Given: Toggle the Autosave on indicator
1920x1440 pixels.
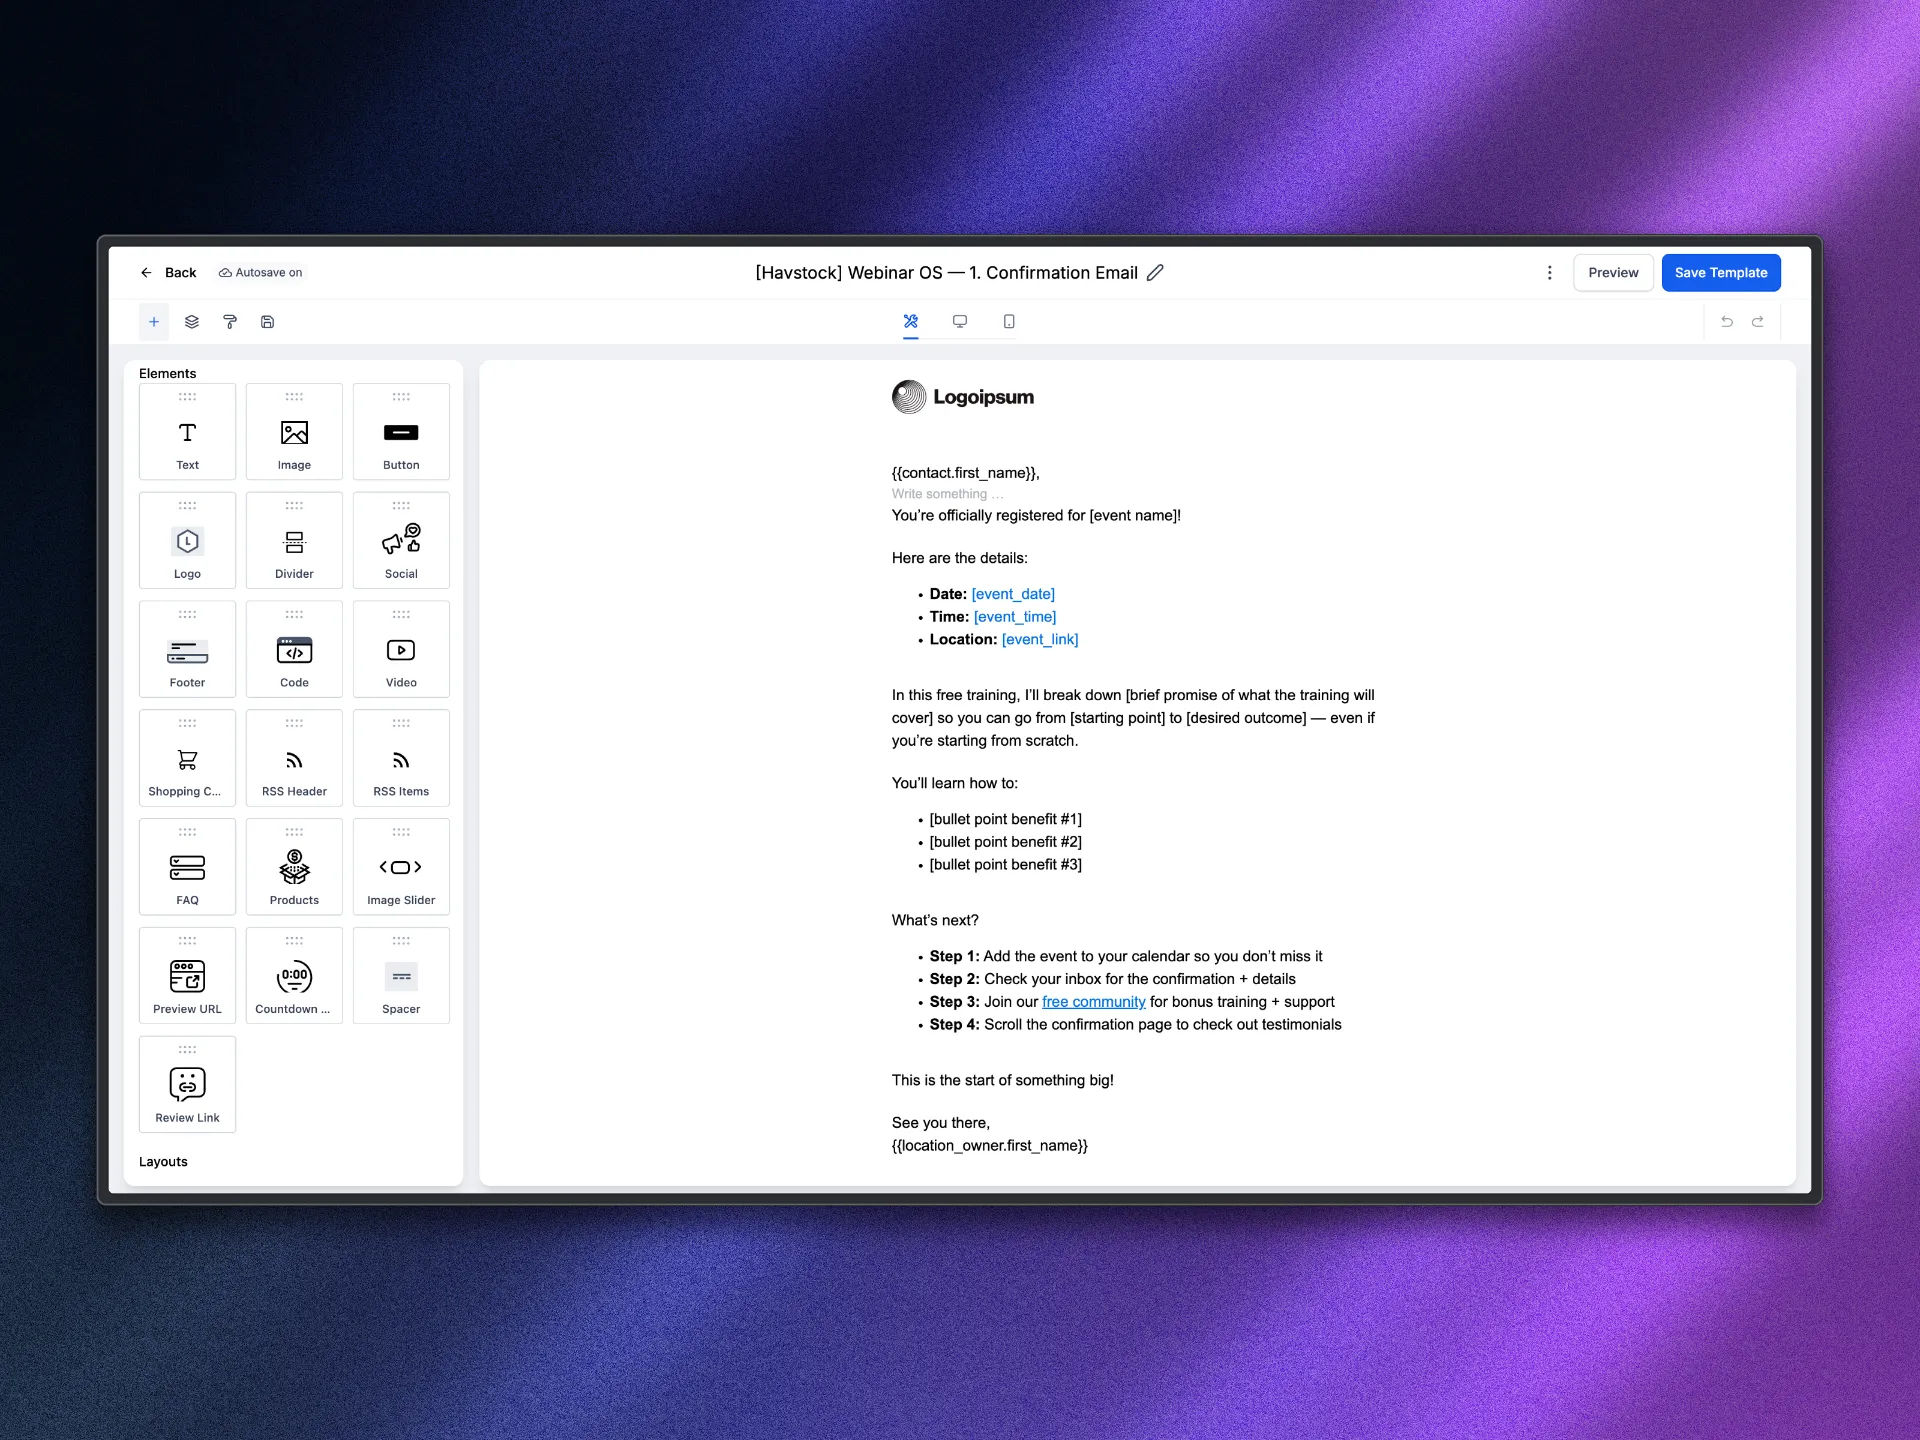Looking at the screenshot, I should pos(261,273).
